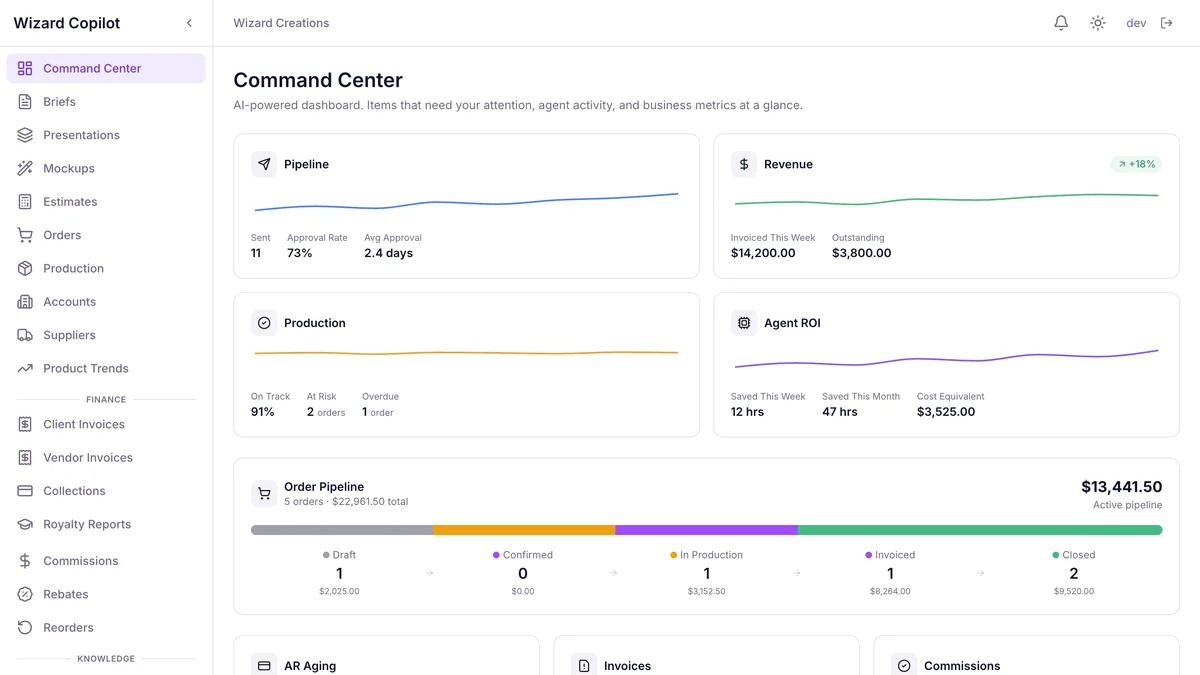Click the Rebates percent badge icon
This screenshot has height=675, width=1200.
tap(25, 594)
